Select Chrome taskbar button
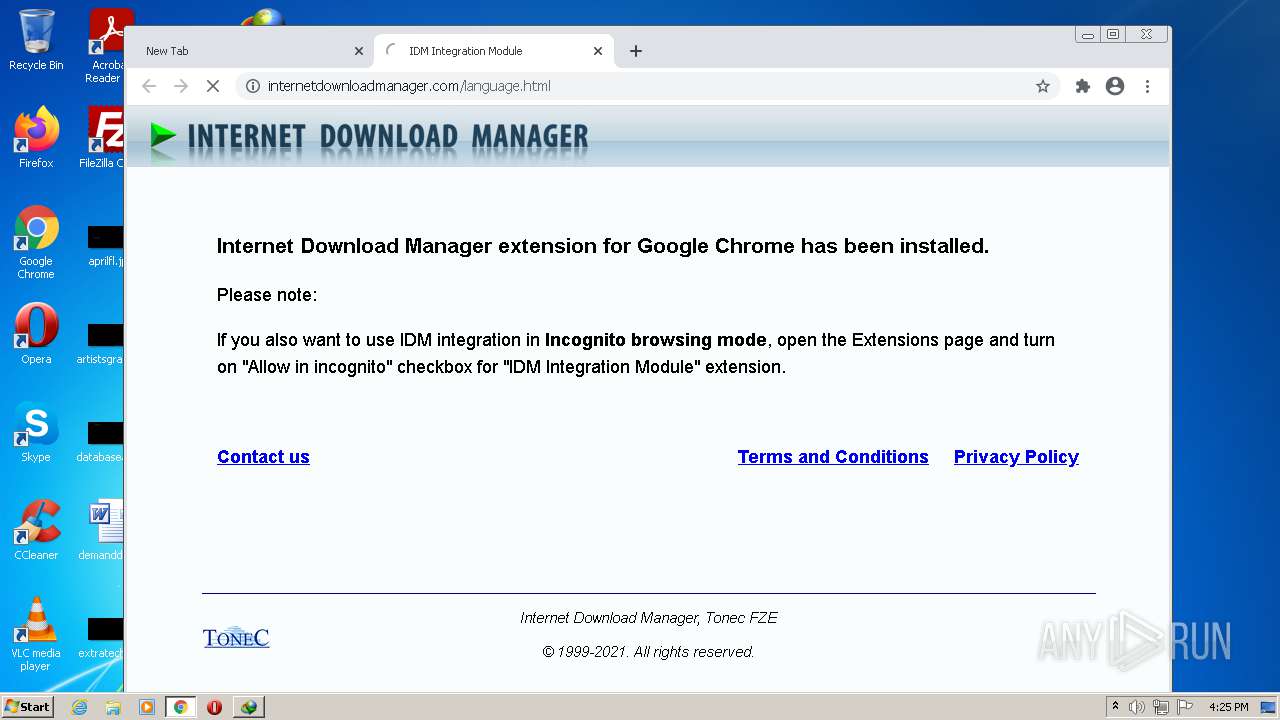Viewport: 1280px width, 720px height. tap(180, 707)
